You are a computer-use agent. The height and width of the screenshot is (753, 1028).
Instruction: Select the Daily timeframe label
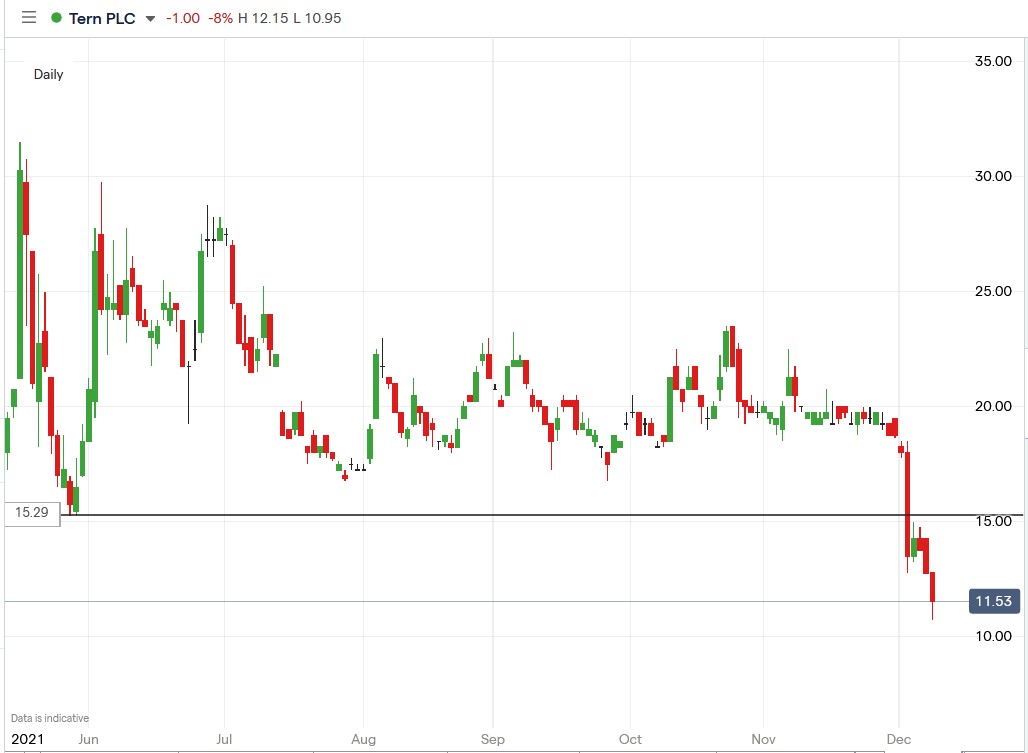point(48,74)
